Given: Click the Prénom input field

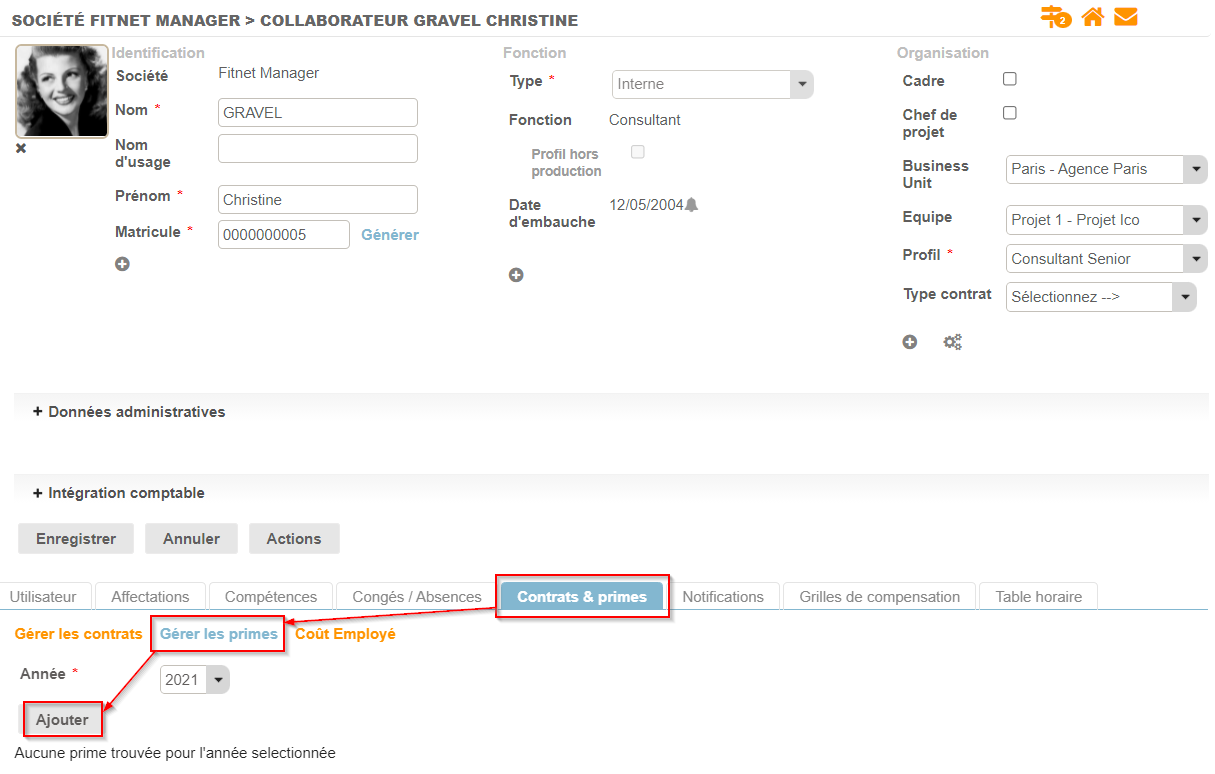Looking at the screenshot, I should (318, 200).
